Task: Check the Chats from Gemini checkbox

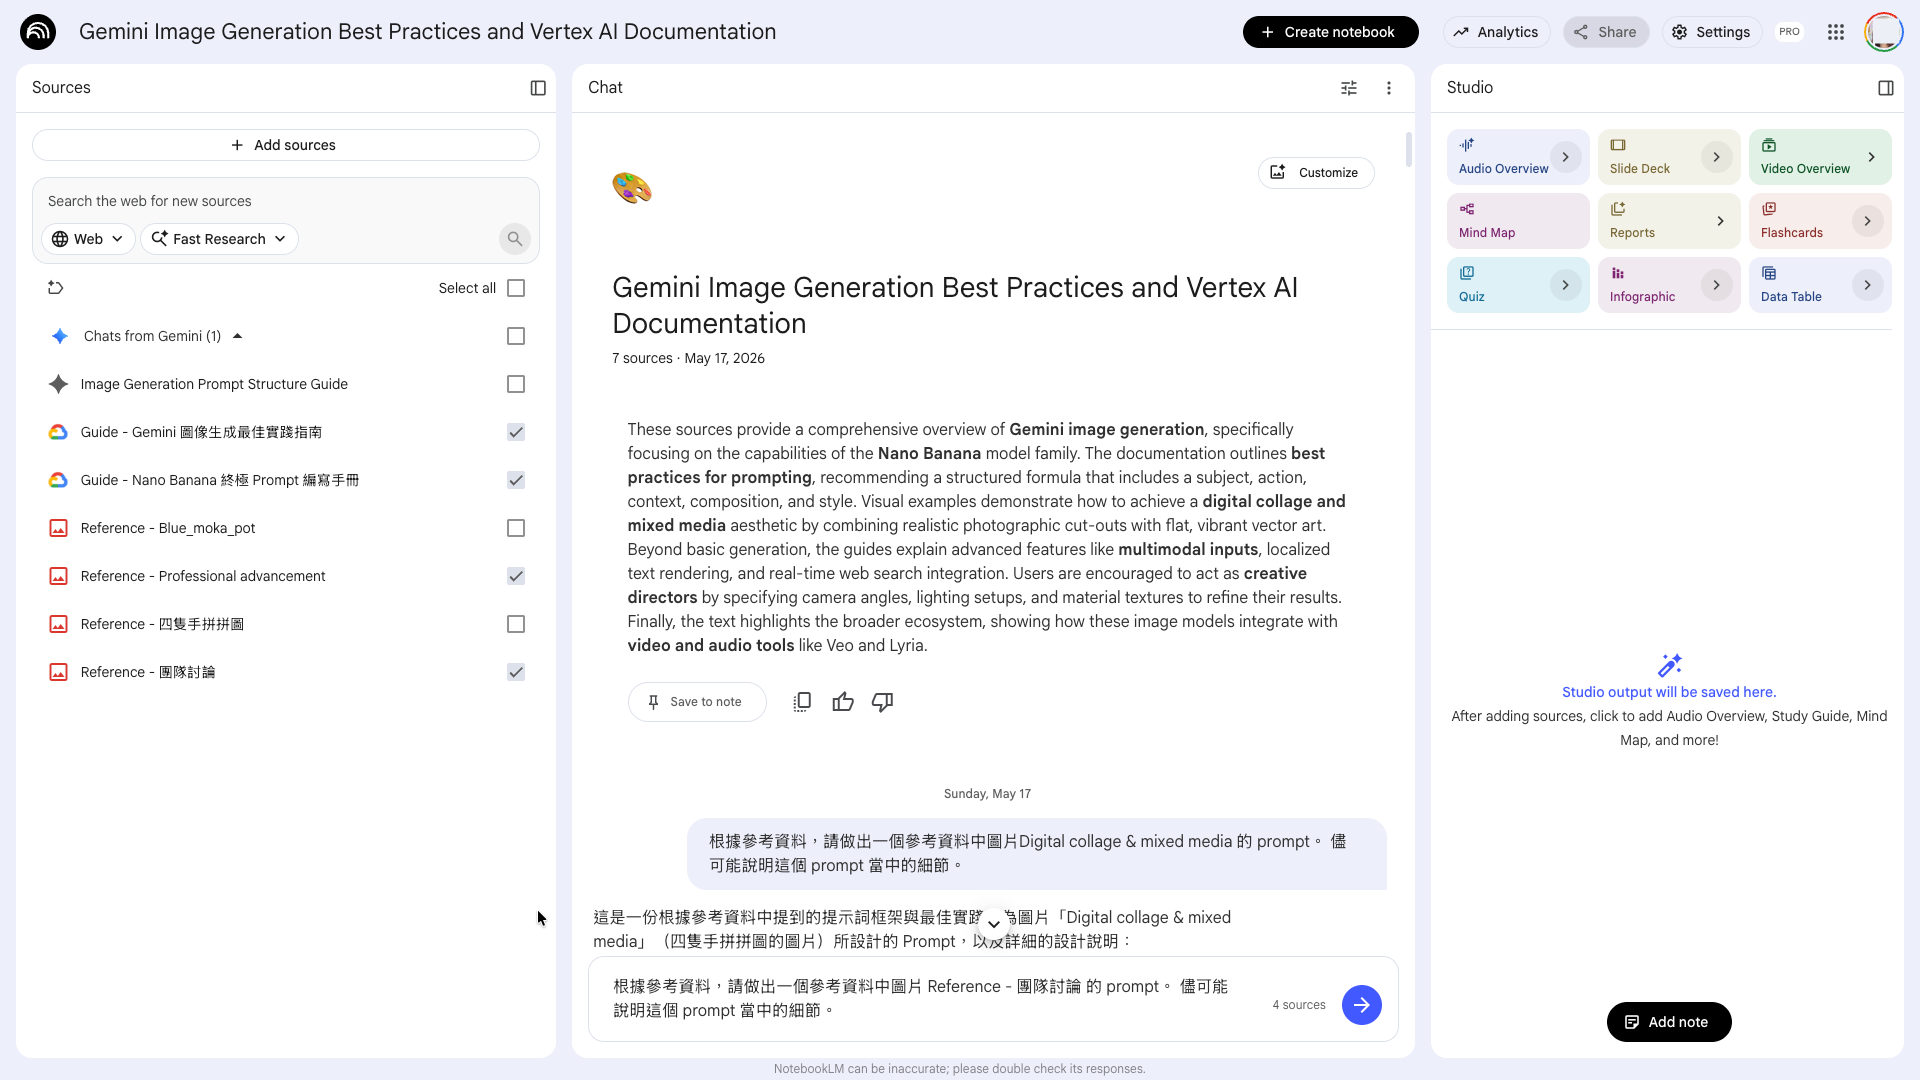Action: [x=516, y=336]
